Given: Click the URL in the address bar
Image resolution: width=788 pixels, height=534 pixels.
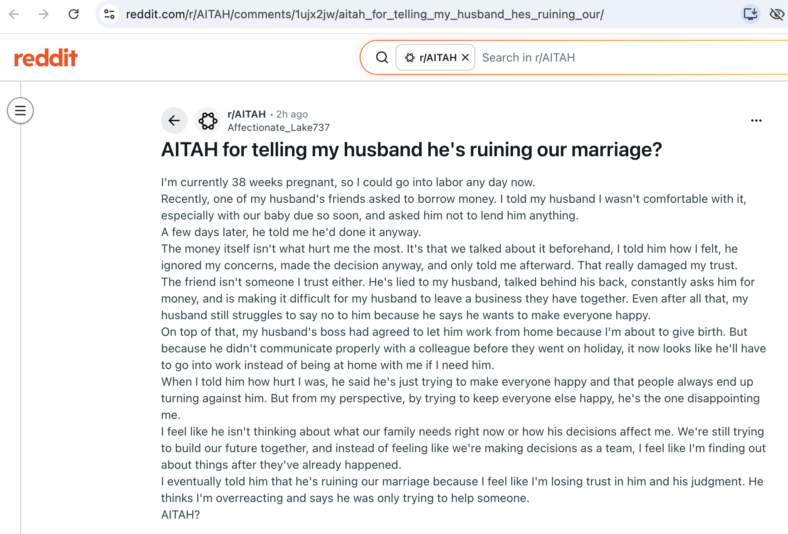Looking at the screenshot, I should pos(365,14).
